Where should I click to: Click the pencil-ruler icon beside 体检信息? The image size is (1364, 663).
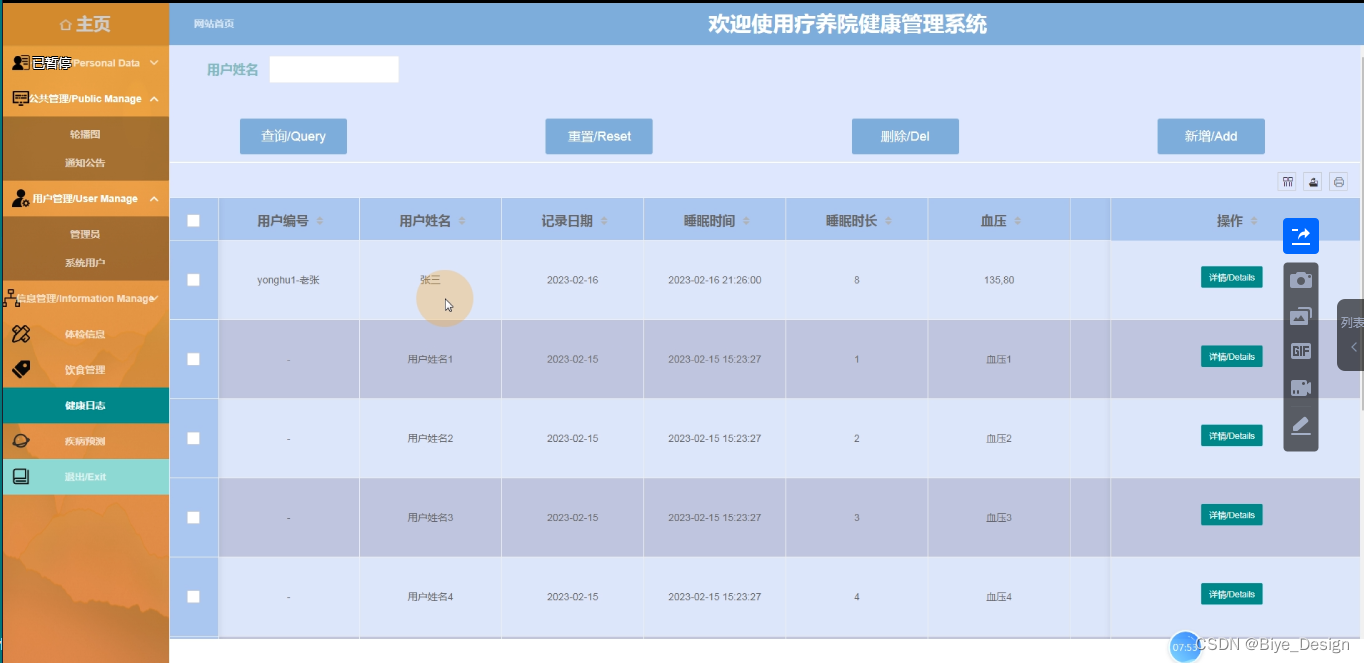click(21, 334)
